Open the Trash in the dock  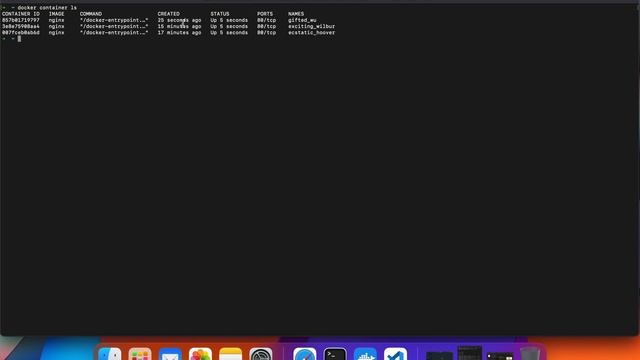(530, 354)
